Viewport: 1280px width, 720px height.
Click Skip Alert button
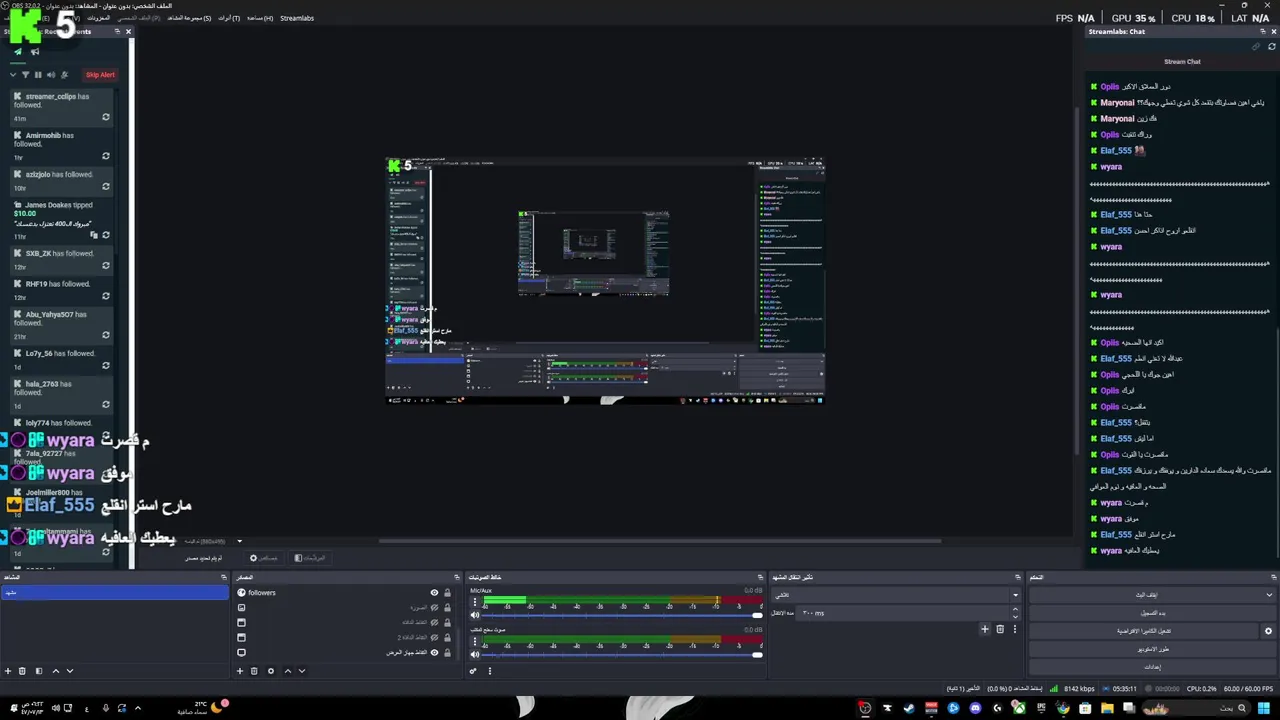100,75
